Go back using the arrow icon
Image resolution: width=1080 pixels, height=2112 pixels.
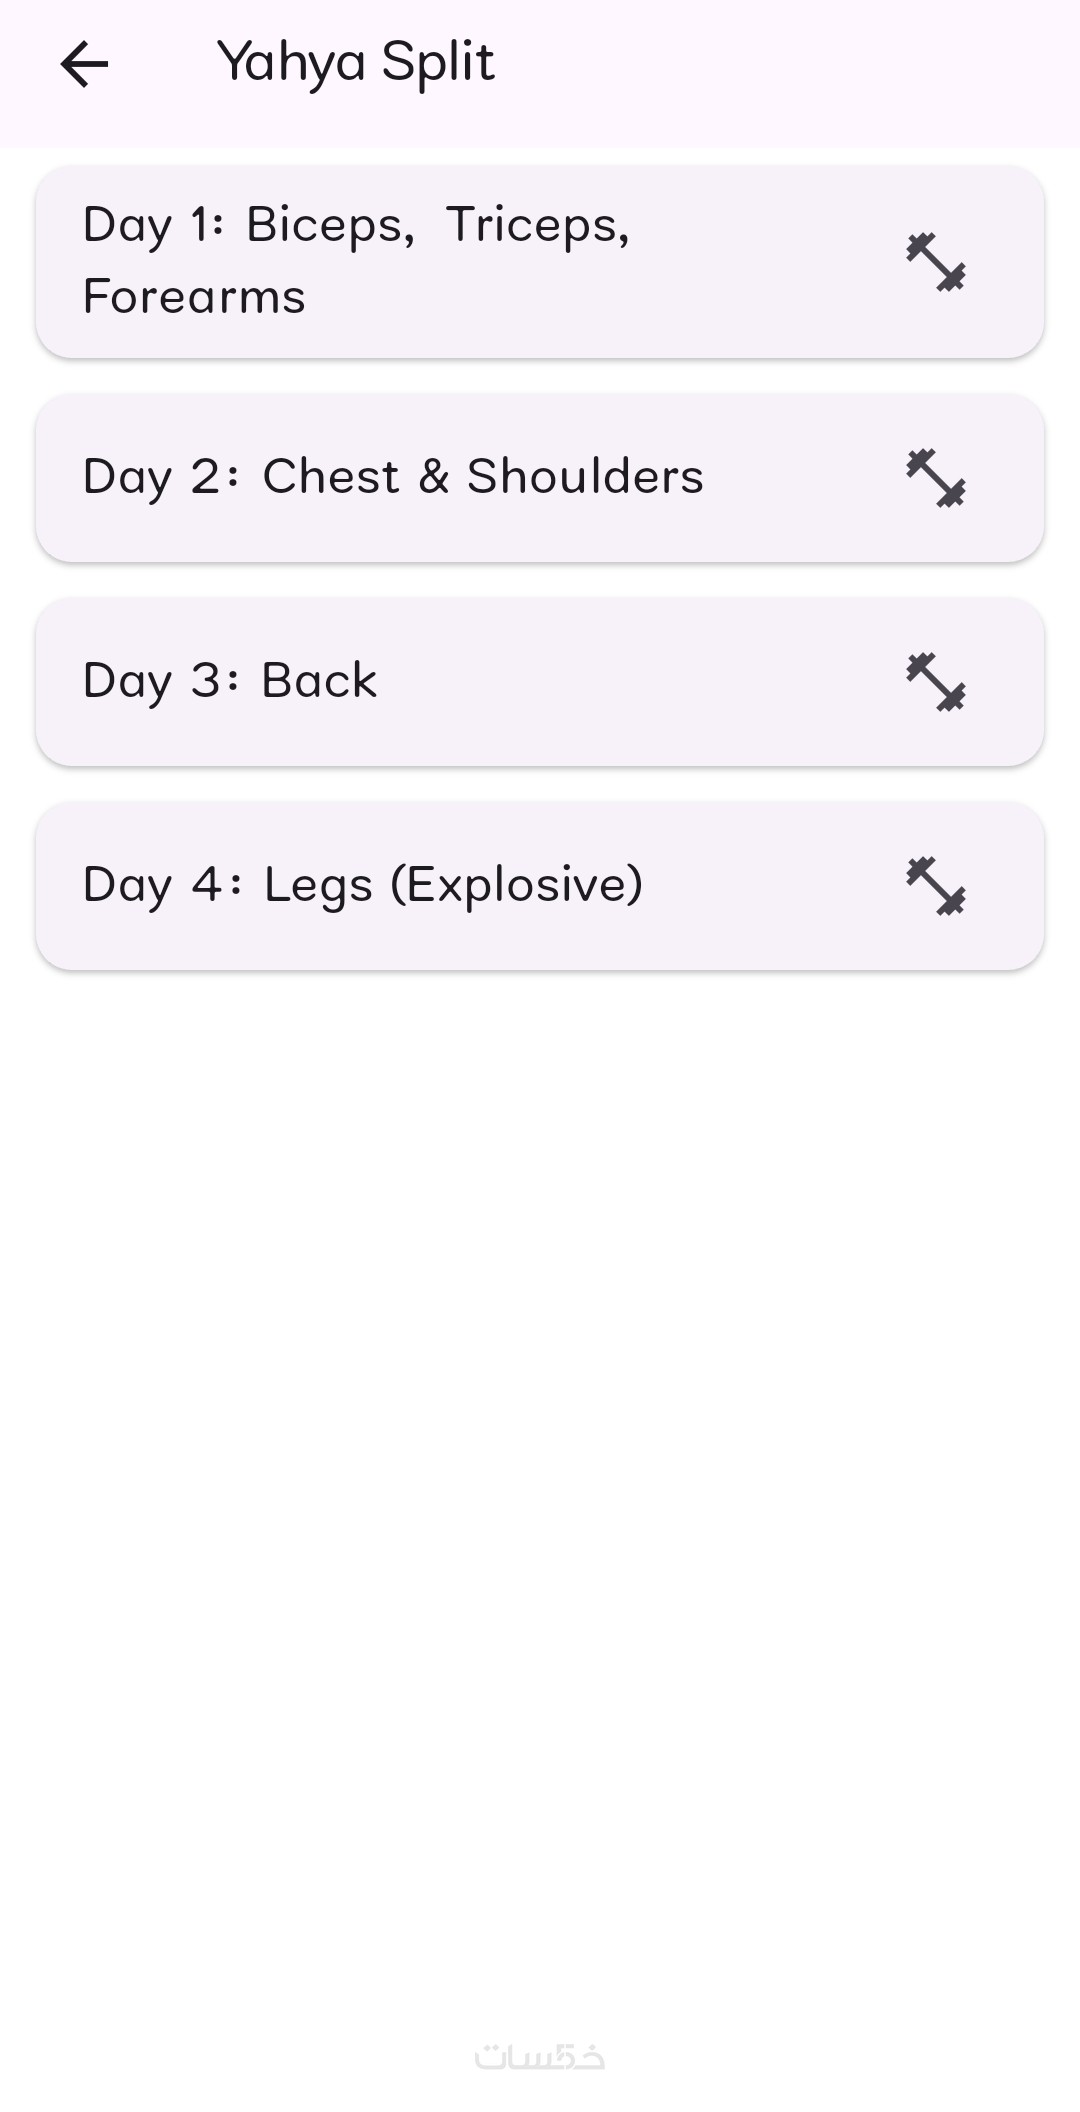click(x=84, y=65)
